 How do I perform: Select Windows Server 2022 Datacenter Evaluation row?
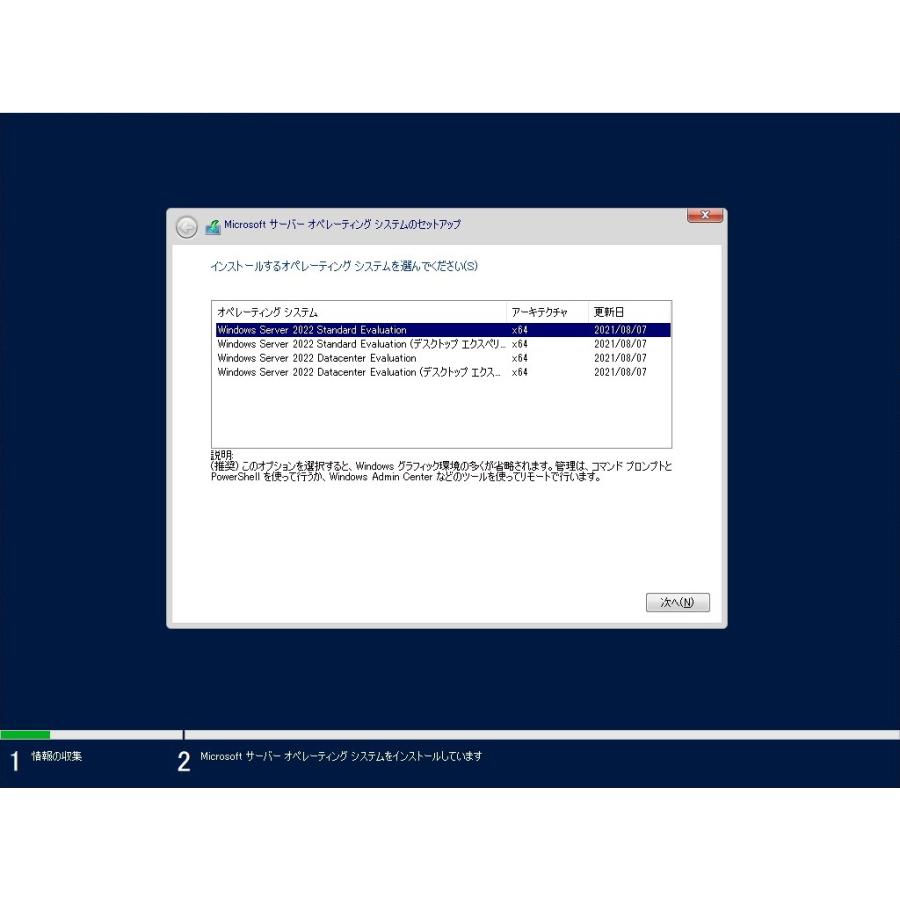(x=443, y=358)
